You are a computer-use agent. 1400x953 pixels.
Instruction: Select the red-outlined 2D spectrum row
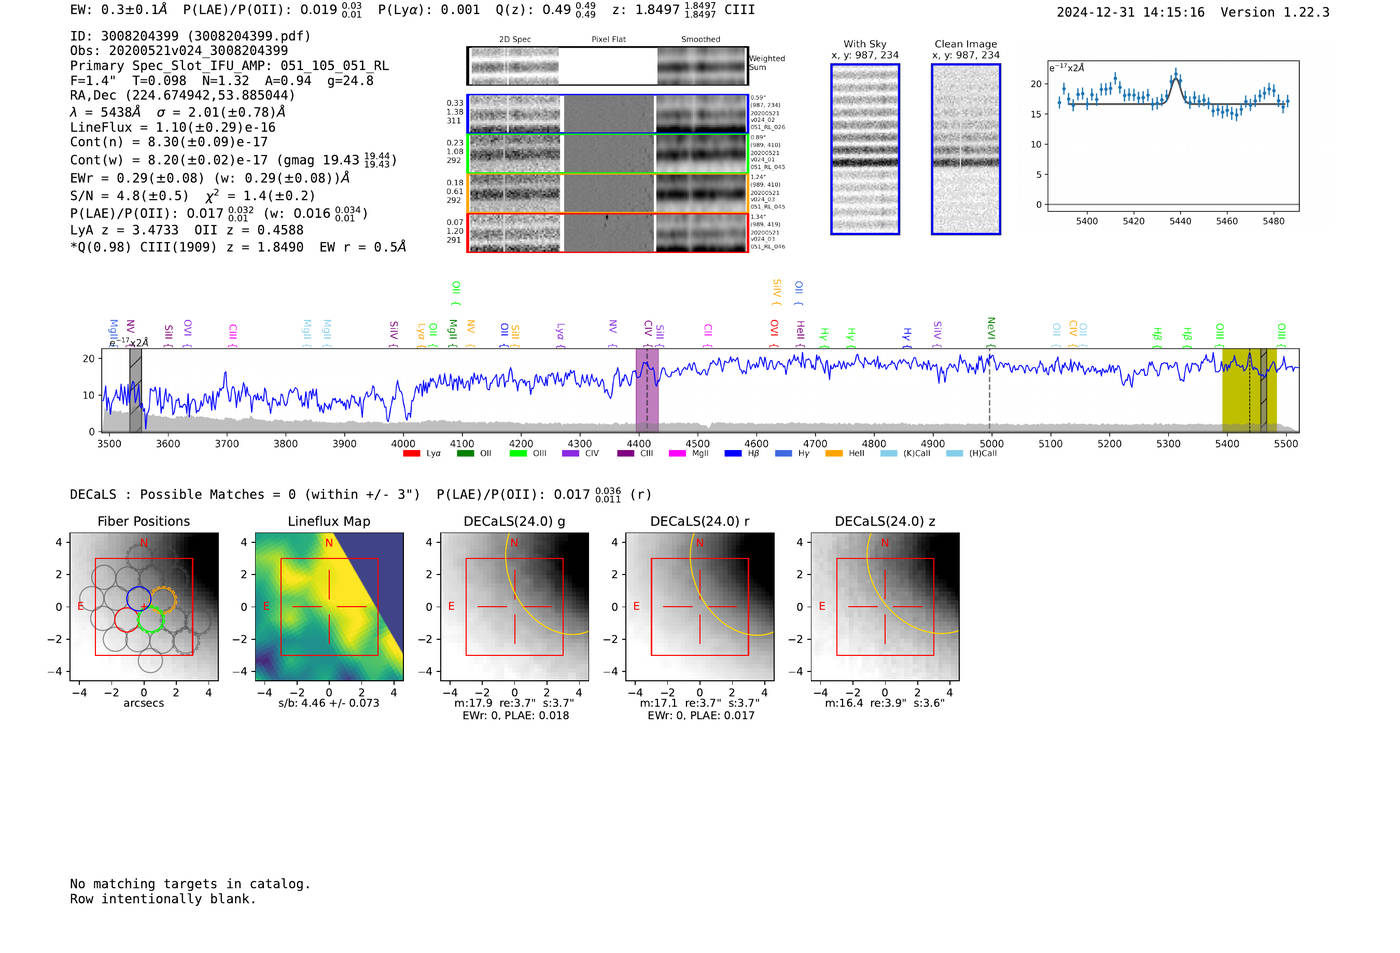(x=607, y=232)
